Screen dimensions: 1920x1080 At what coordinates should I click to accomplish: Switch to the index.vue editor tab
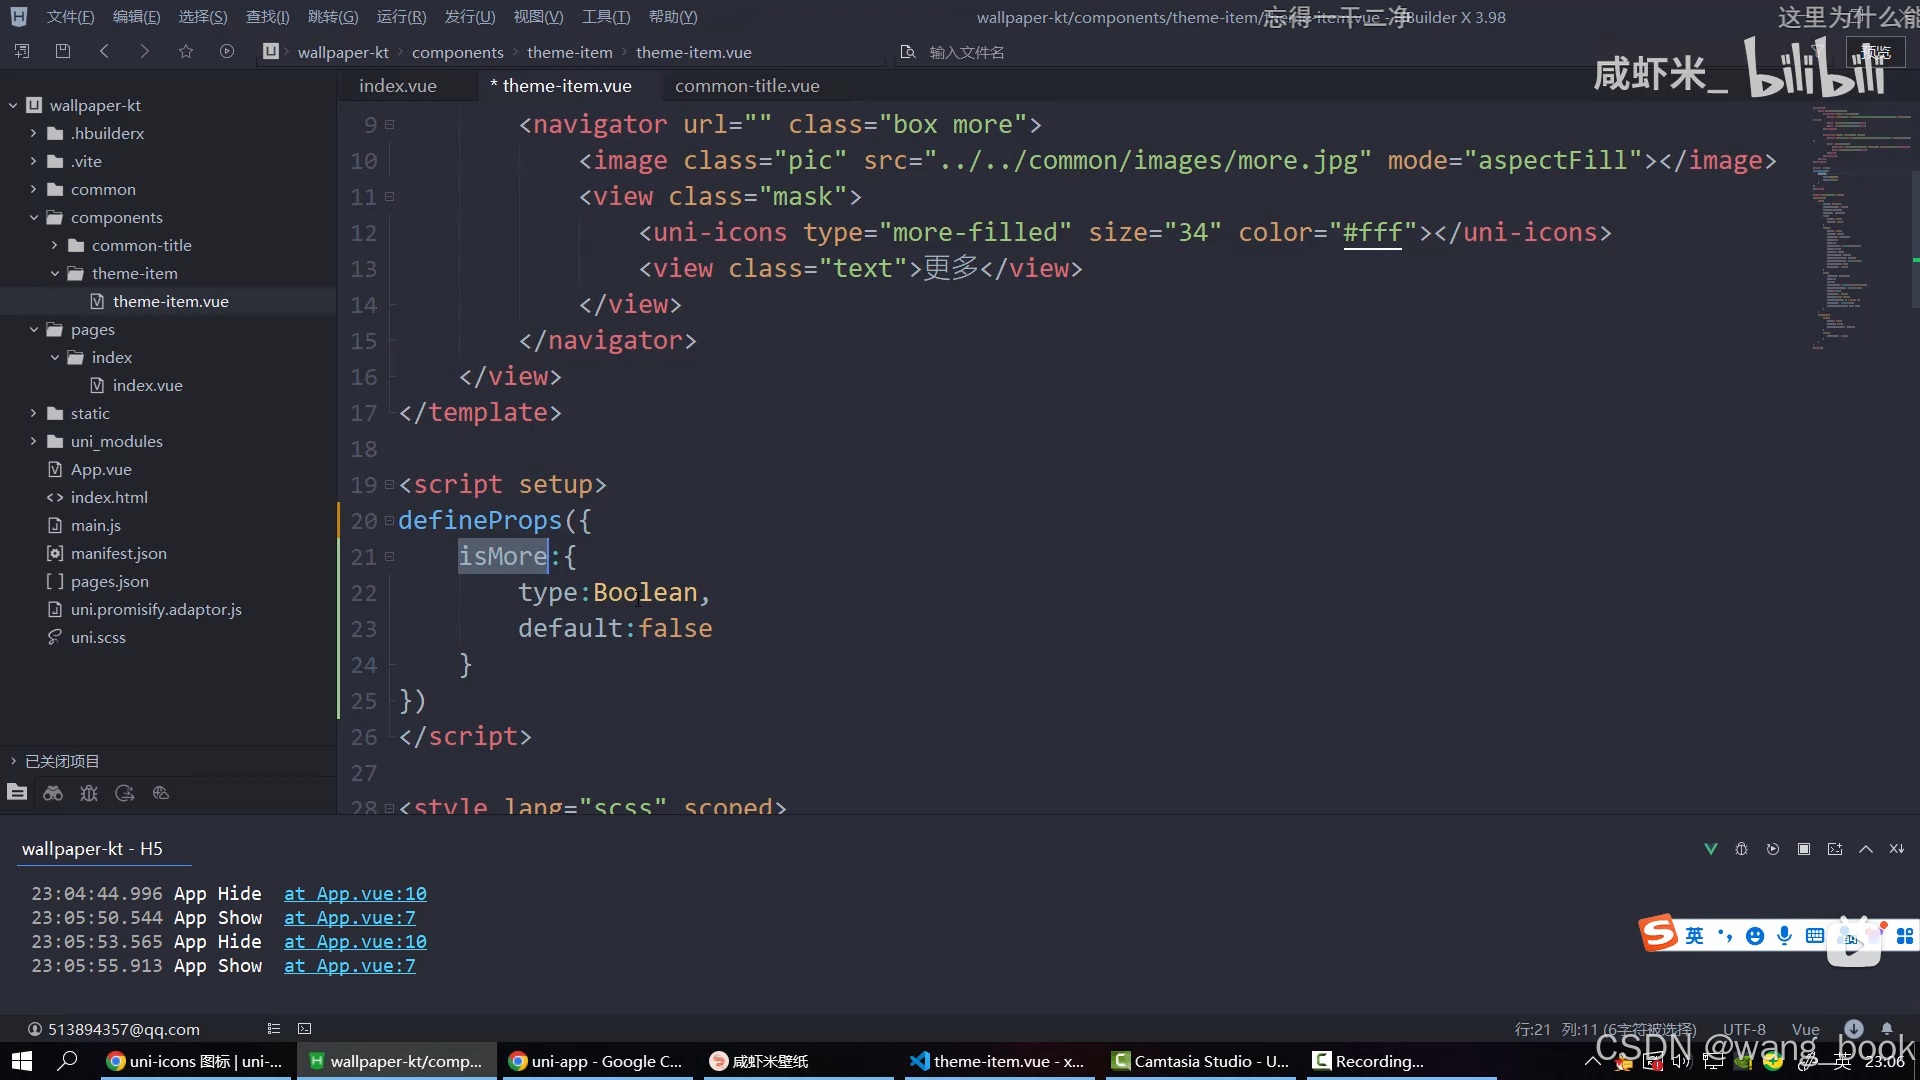pos(398,86)
